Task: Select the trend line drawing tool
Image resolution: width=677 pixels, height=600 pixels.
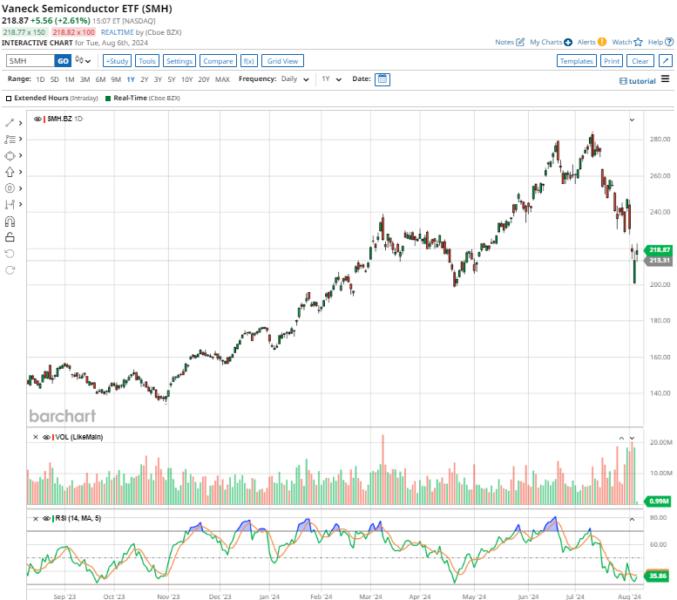Action: tap(9, 123)
